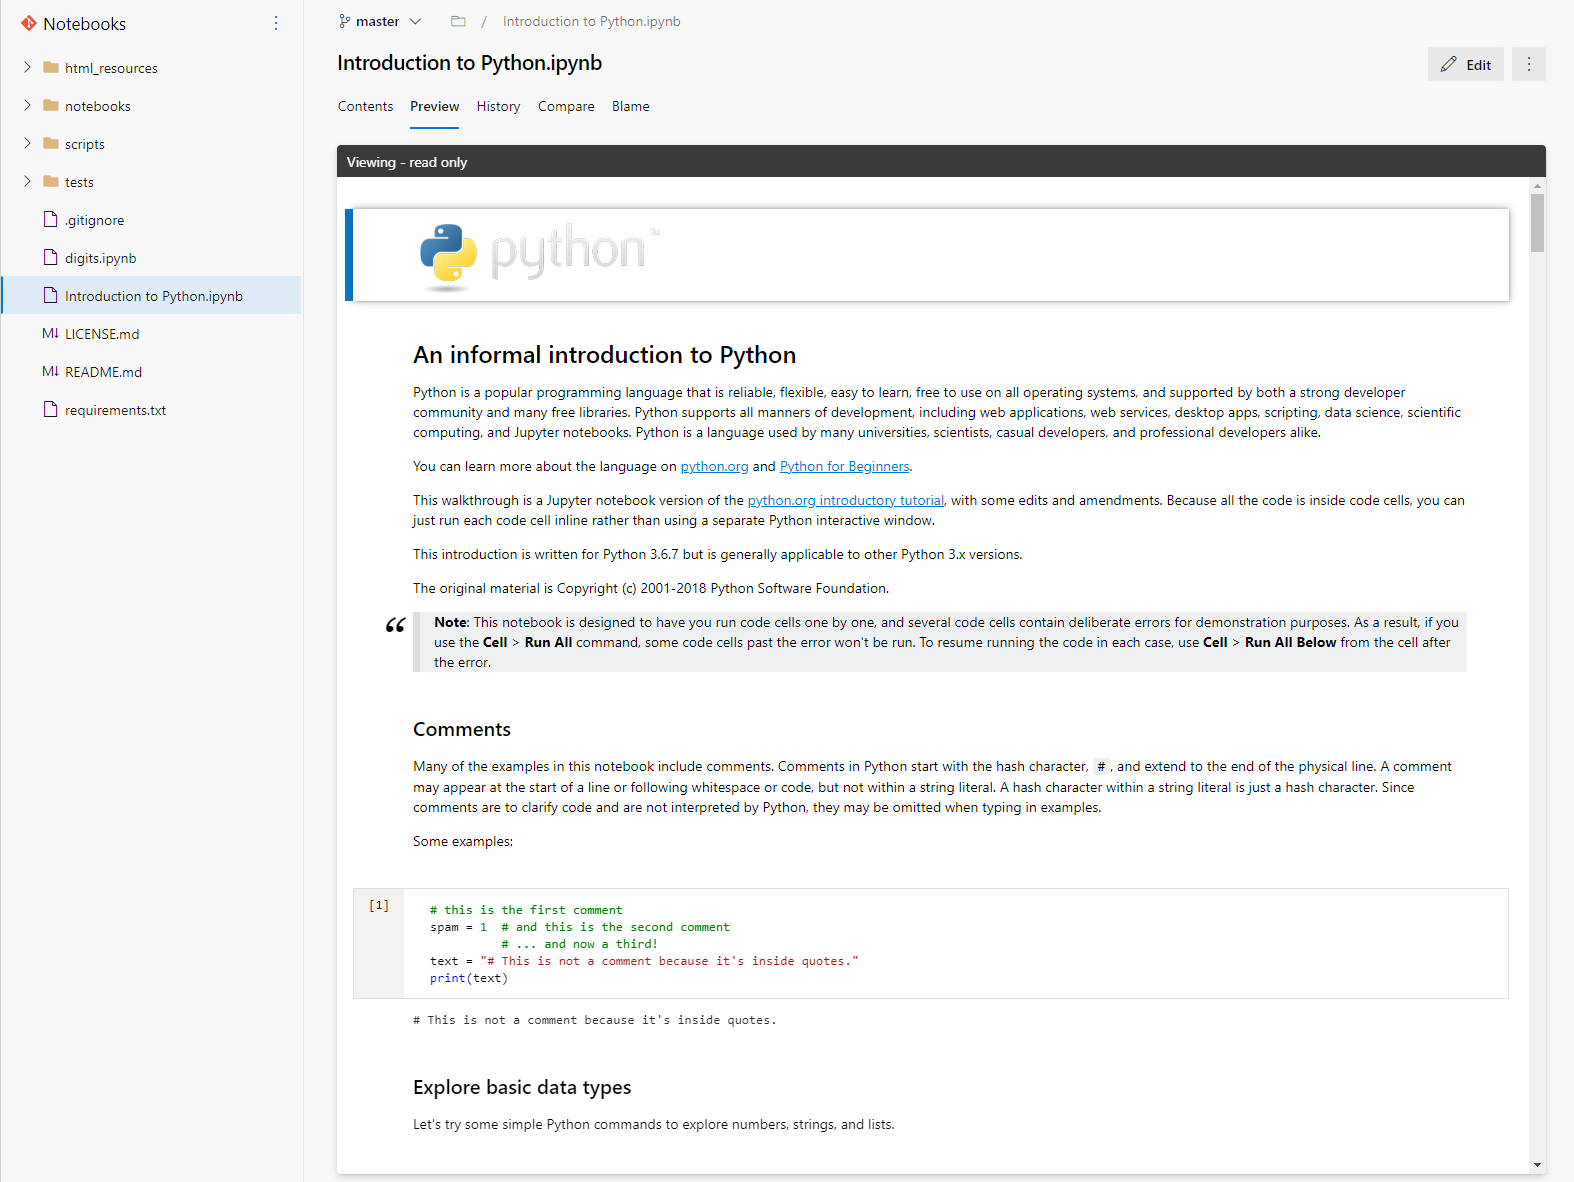This screenshot has height=1182, width=1574.
Task: Click the LICENSE.md markdown icon
Action: [51, 333]
